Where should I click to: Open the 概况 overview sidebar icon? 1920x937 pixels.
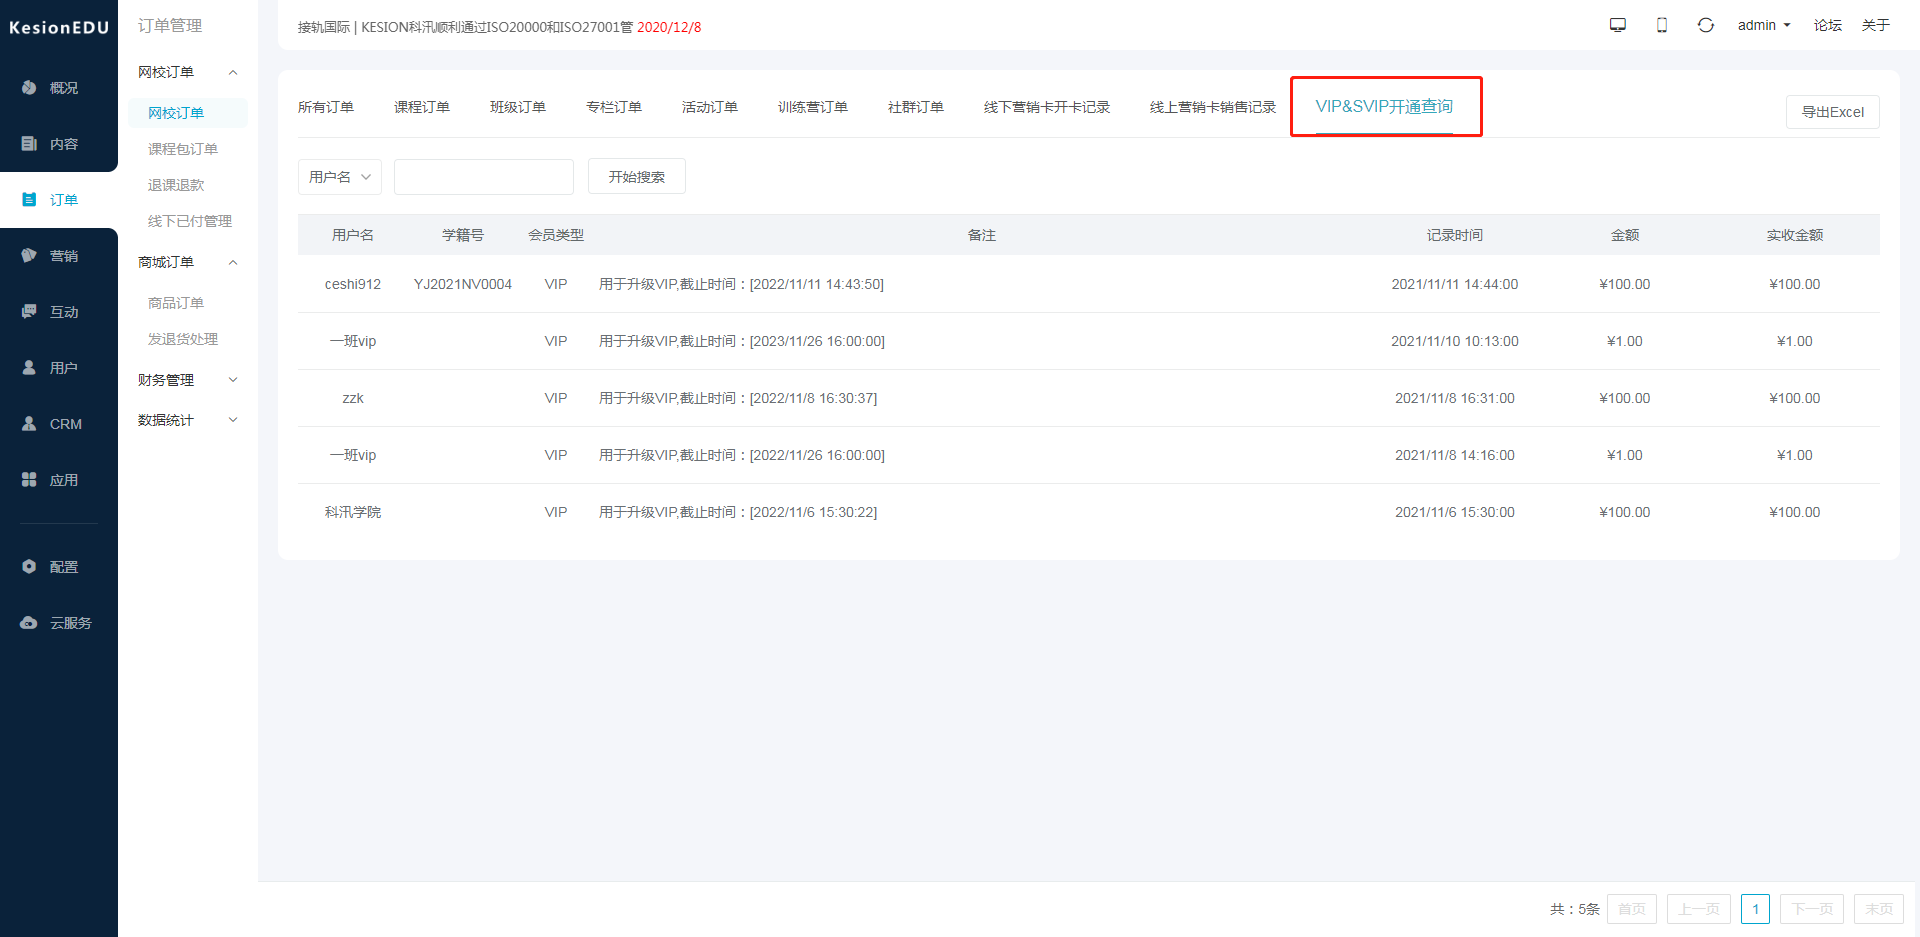[29, 88]
